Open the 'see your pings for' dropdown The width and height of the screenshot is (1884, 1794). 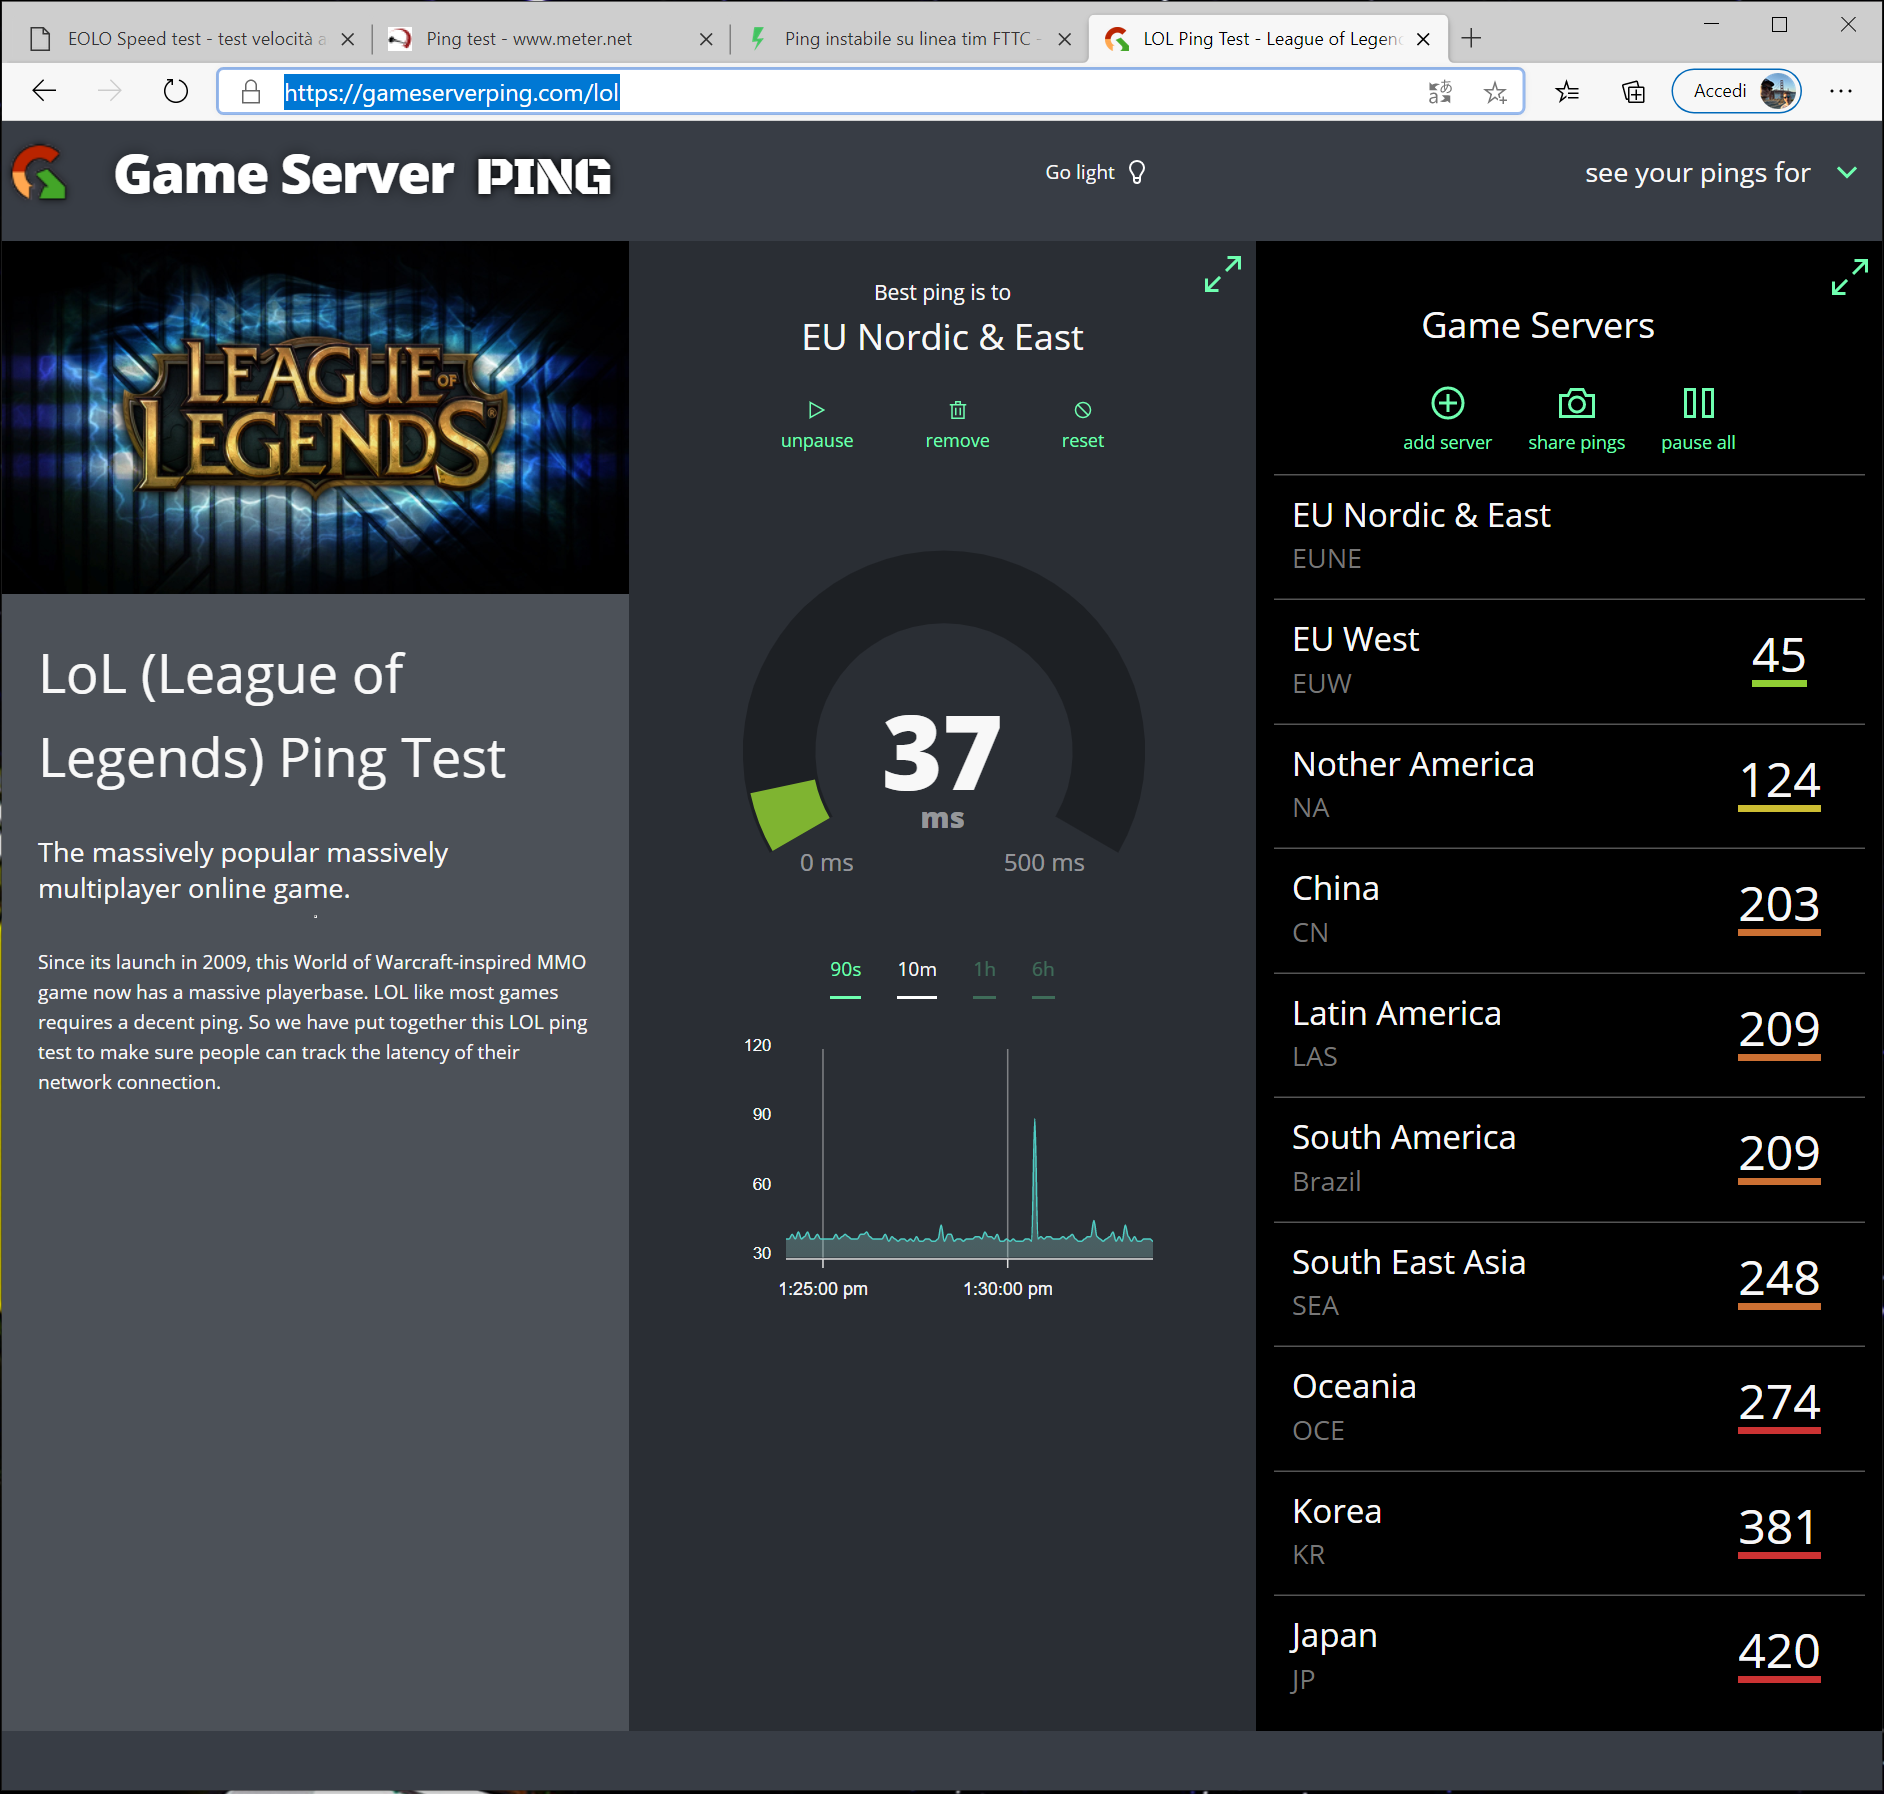coord(1720,172)
